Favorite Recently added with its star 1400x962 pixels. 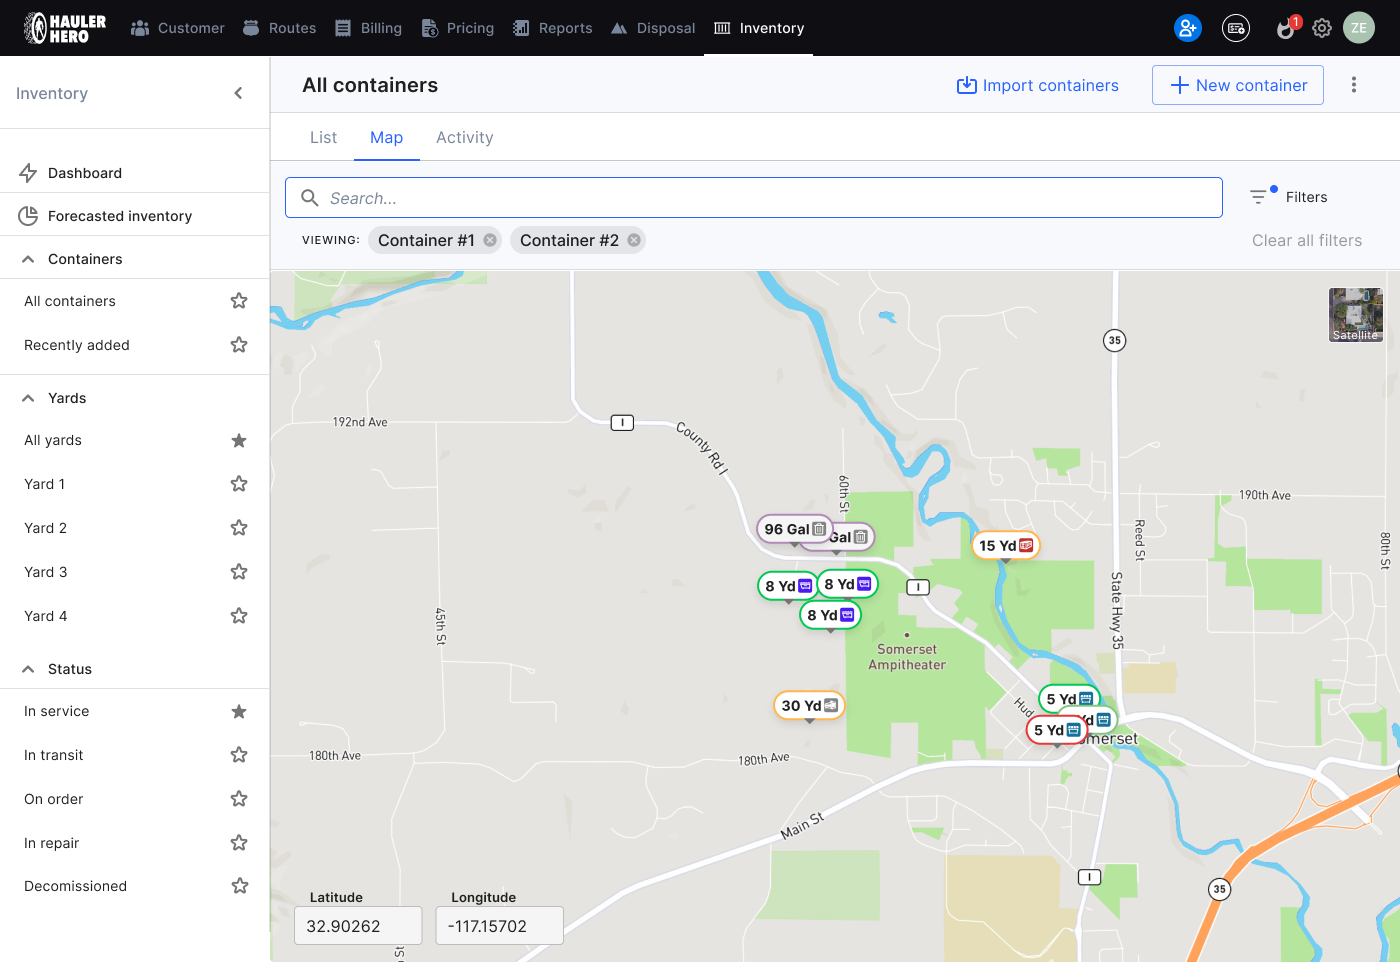[x=239, y=345]
